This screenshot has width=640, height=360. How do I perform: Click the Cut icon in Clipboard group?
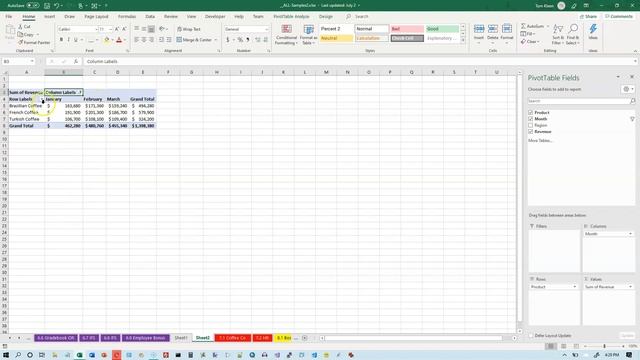click(x=20, y=27)
